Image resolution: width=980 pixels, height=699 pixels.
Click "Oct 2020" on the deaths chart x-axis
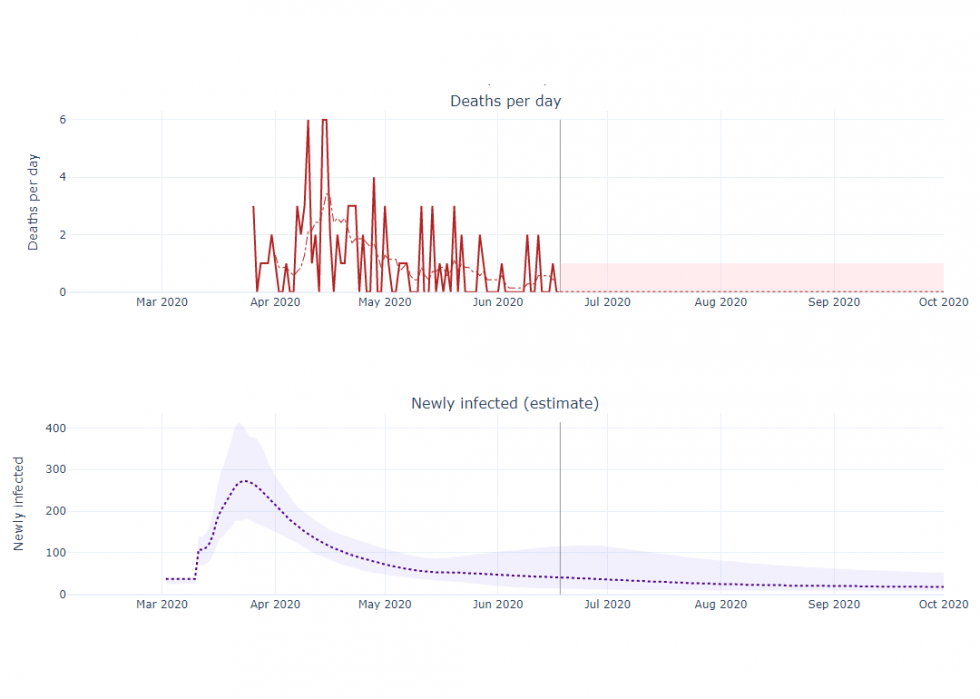tap(943, 302)
